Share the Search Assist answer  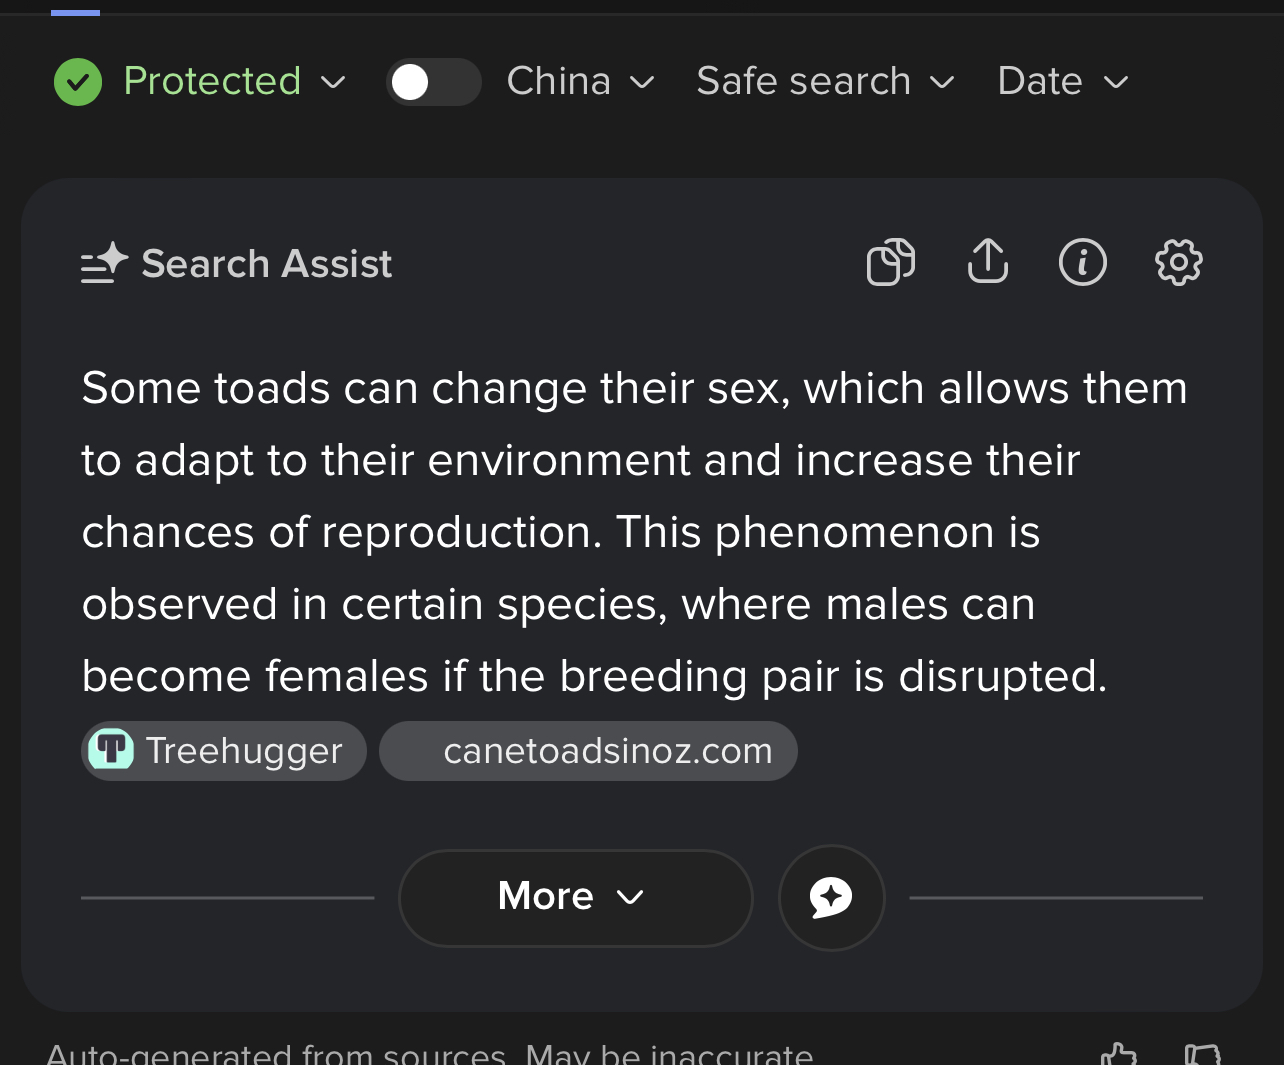(x=987, y=261)
